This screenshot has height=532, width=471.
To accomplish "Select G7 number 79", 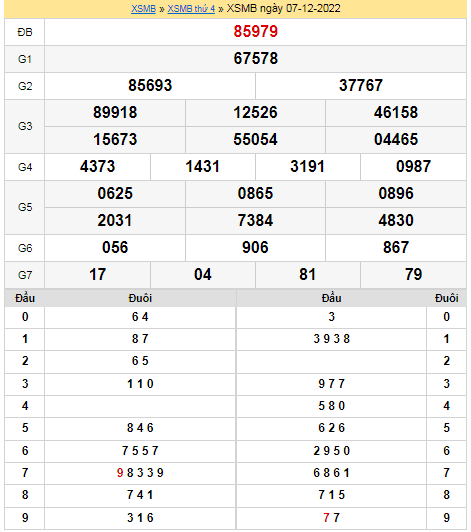I will click(413, 274).
